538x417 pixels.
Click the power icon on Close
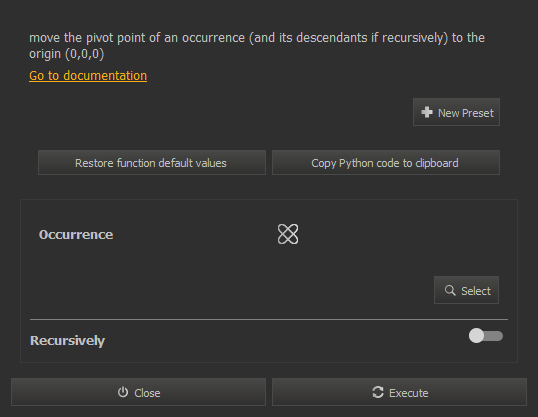click(x=123, y=392)
